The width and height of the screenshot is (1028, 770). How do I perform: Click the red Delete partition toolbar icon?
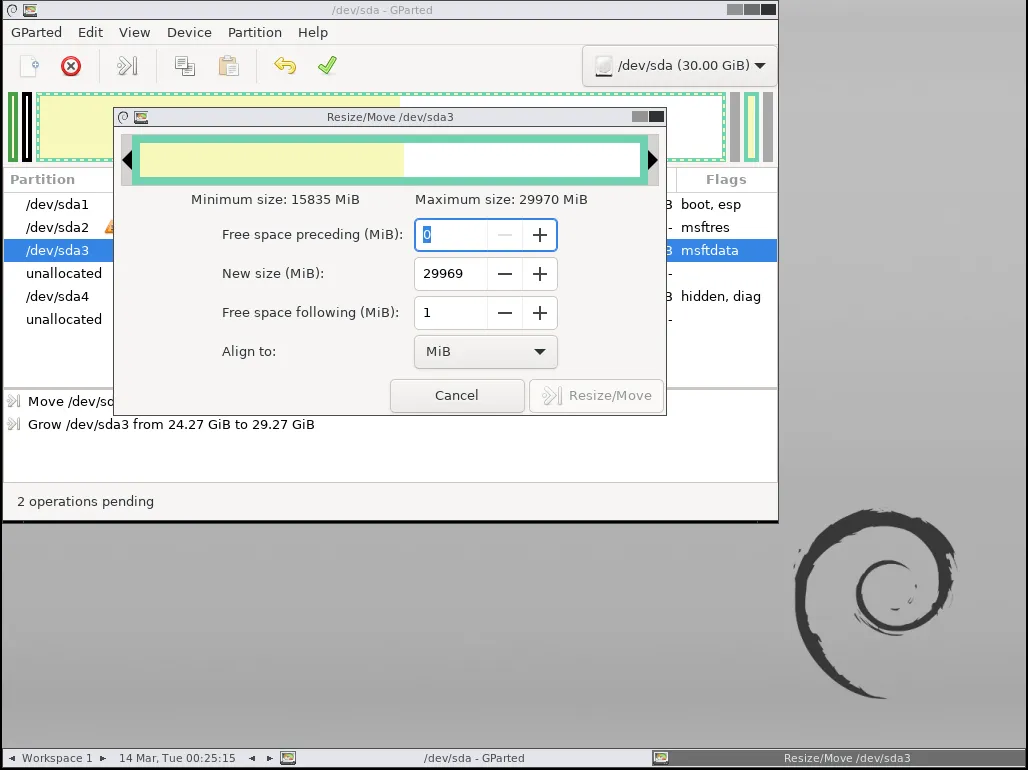(x=70, y=66)
